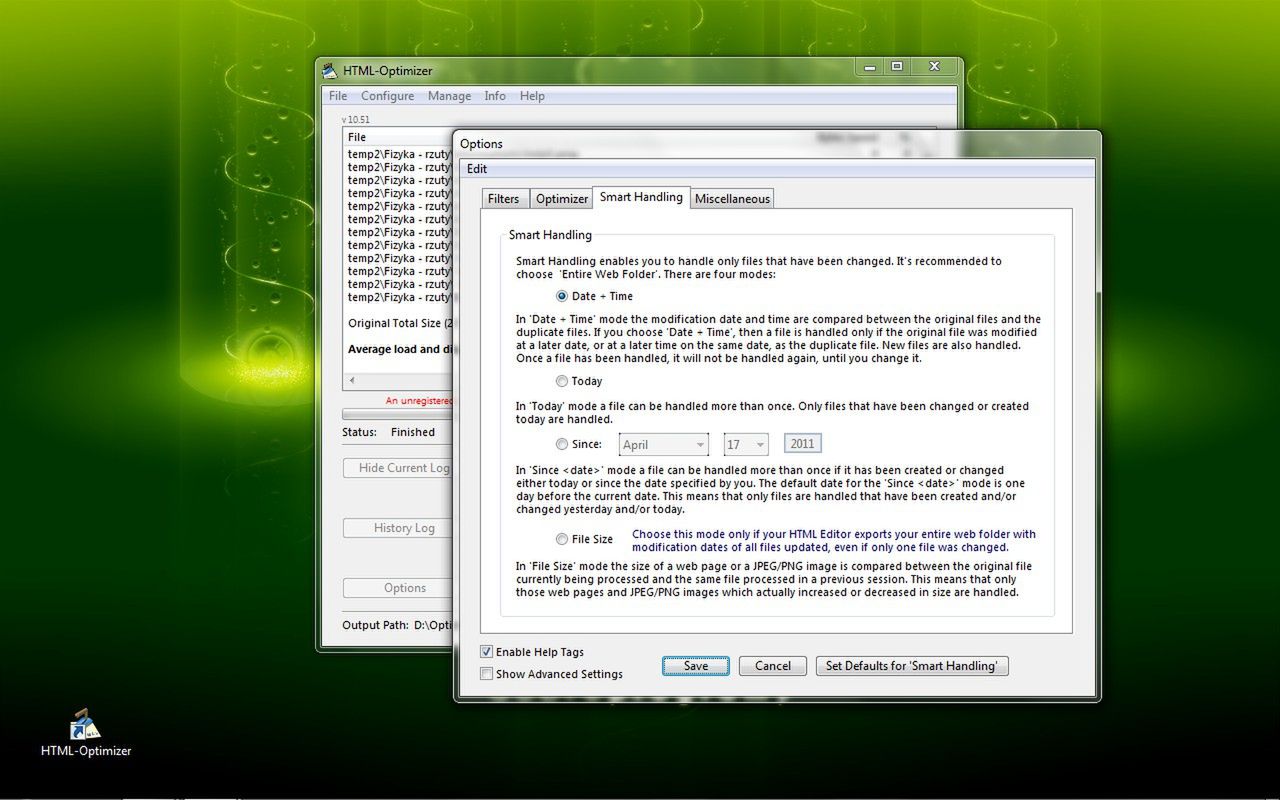Choose the 'Since:' radio button
The width and height of the screenshot is (1280, 800).
562,444
